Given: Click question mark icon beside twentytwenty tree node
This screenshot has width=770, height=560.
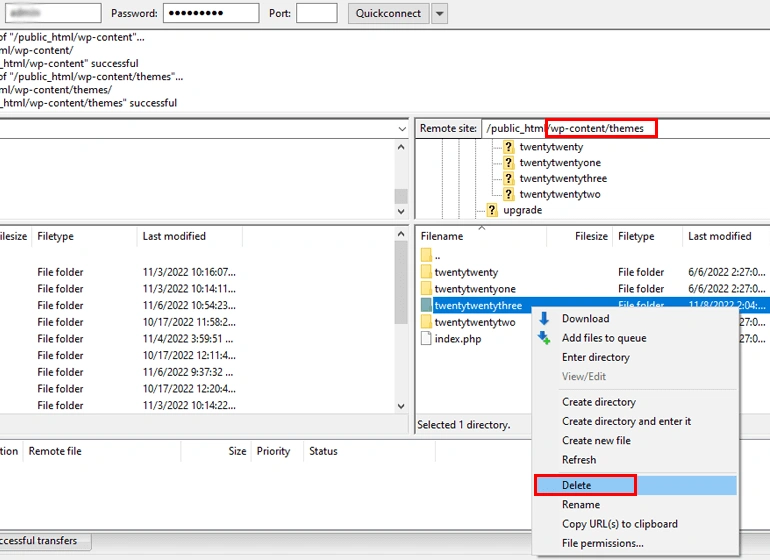Looking at the screenshot, I should (509, 147).
